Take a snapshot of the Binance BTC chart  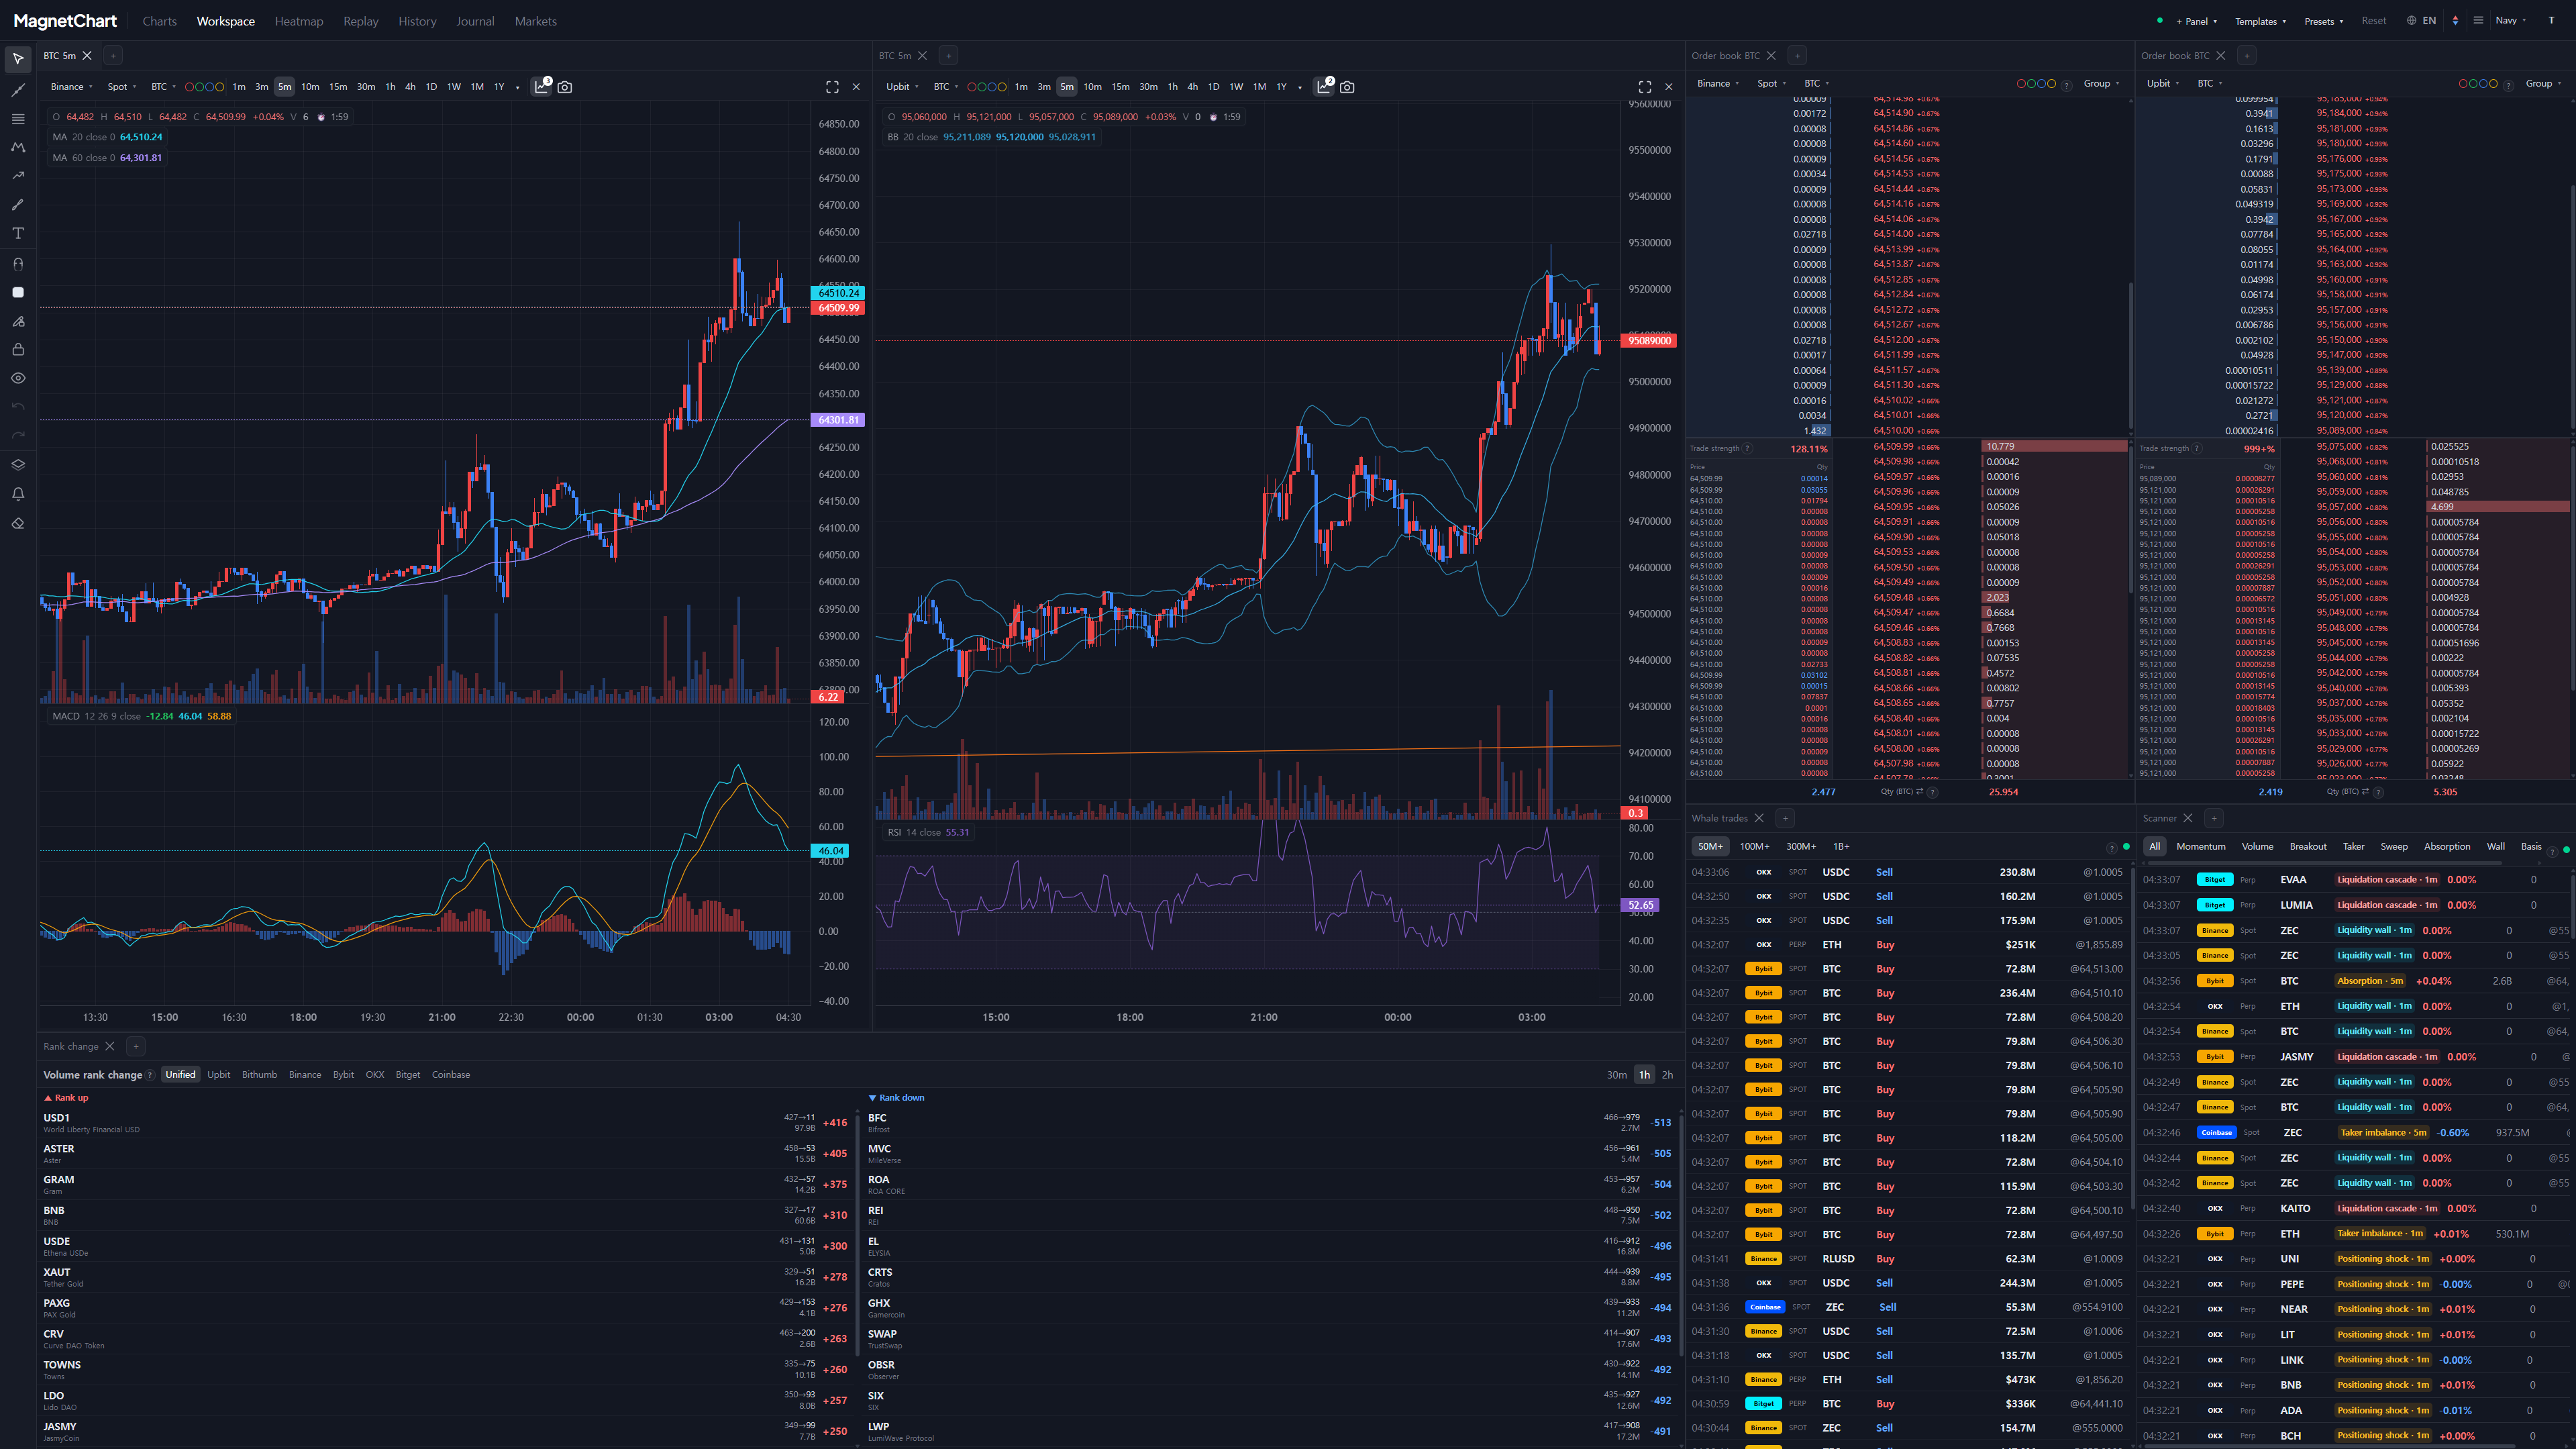coord(565,87)
